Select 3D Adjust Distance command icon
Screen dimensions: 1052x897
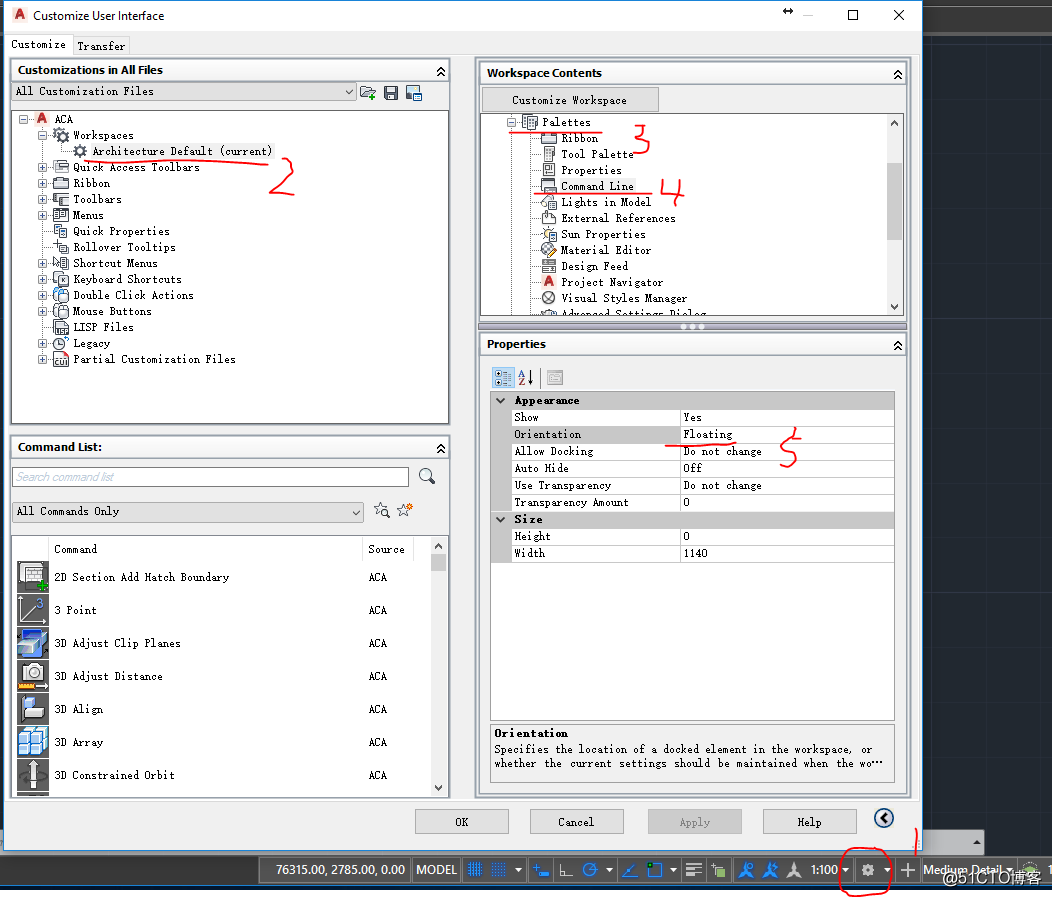pos(33,676)
